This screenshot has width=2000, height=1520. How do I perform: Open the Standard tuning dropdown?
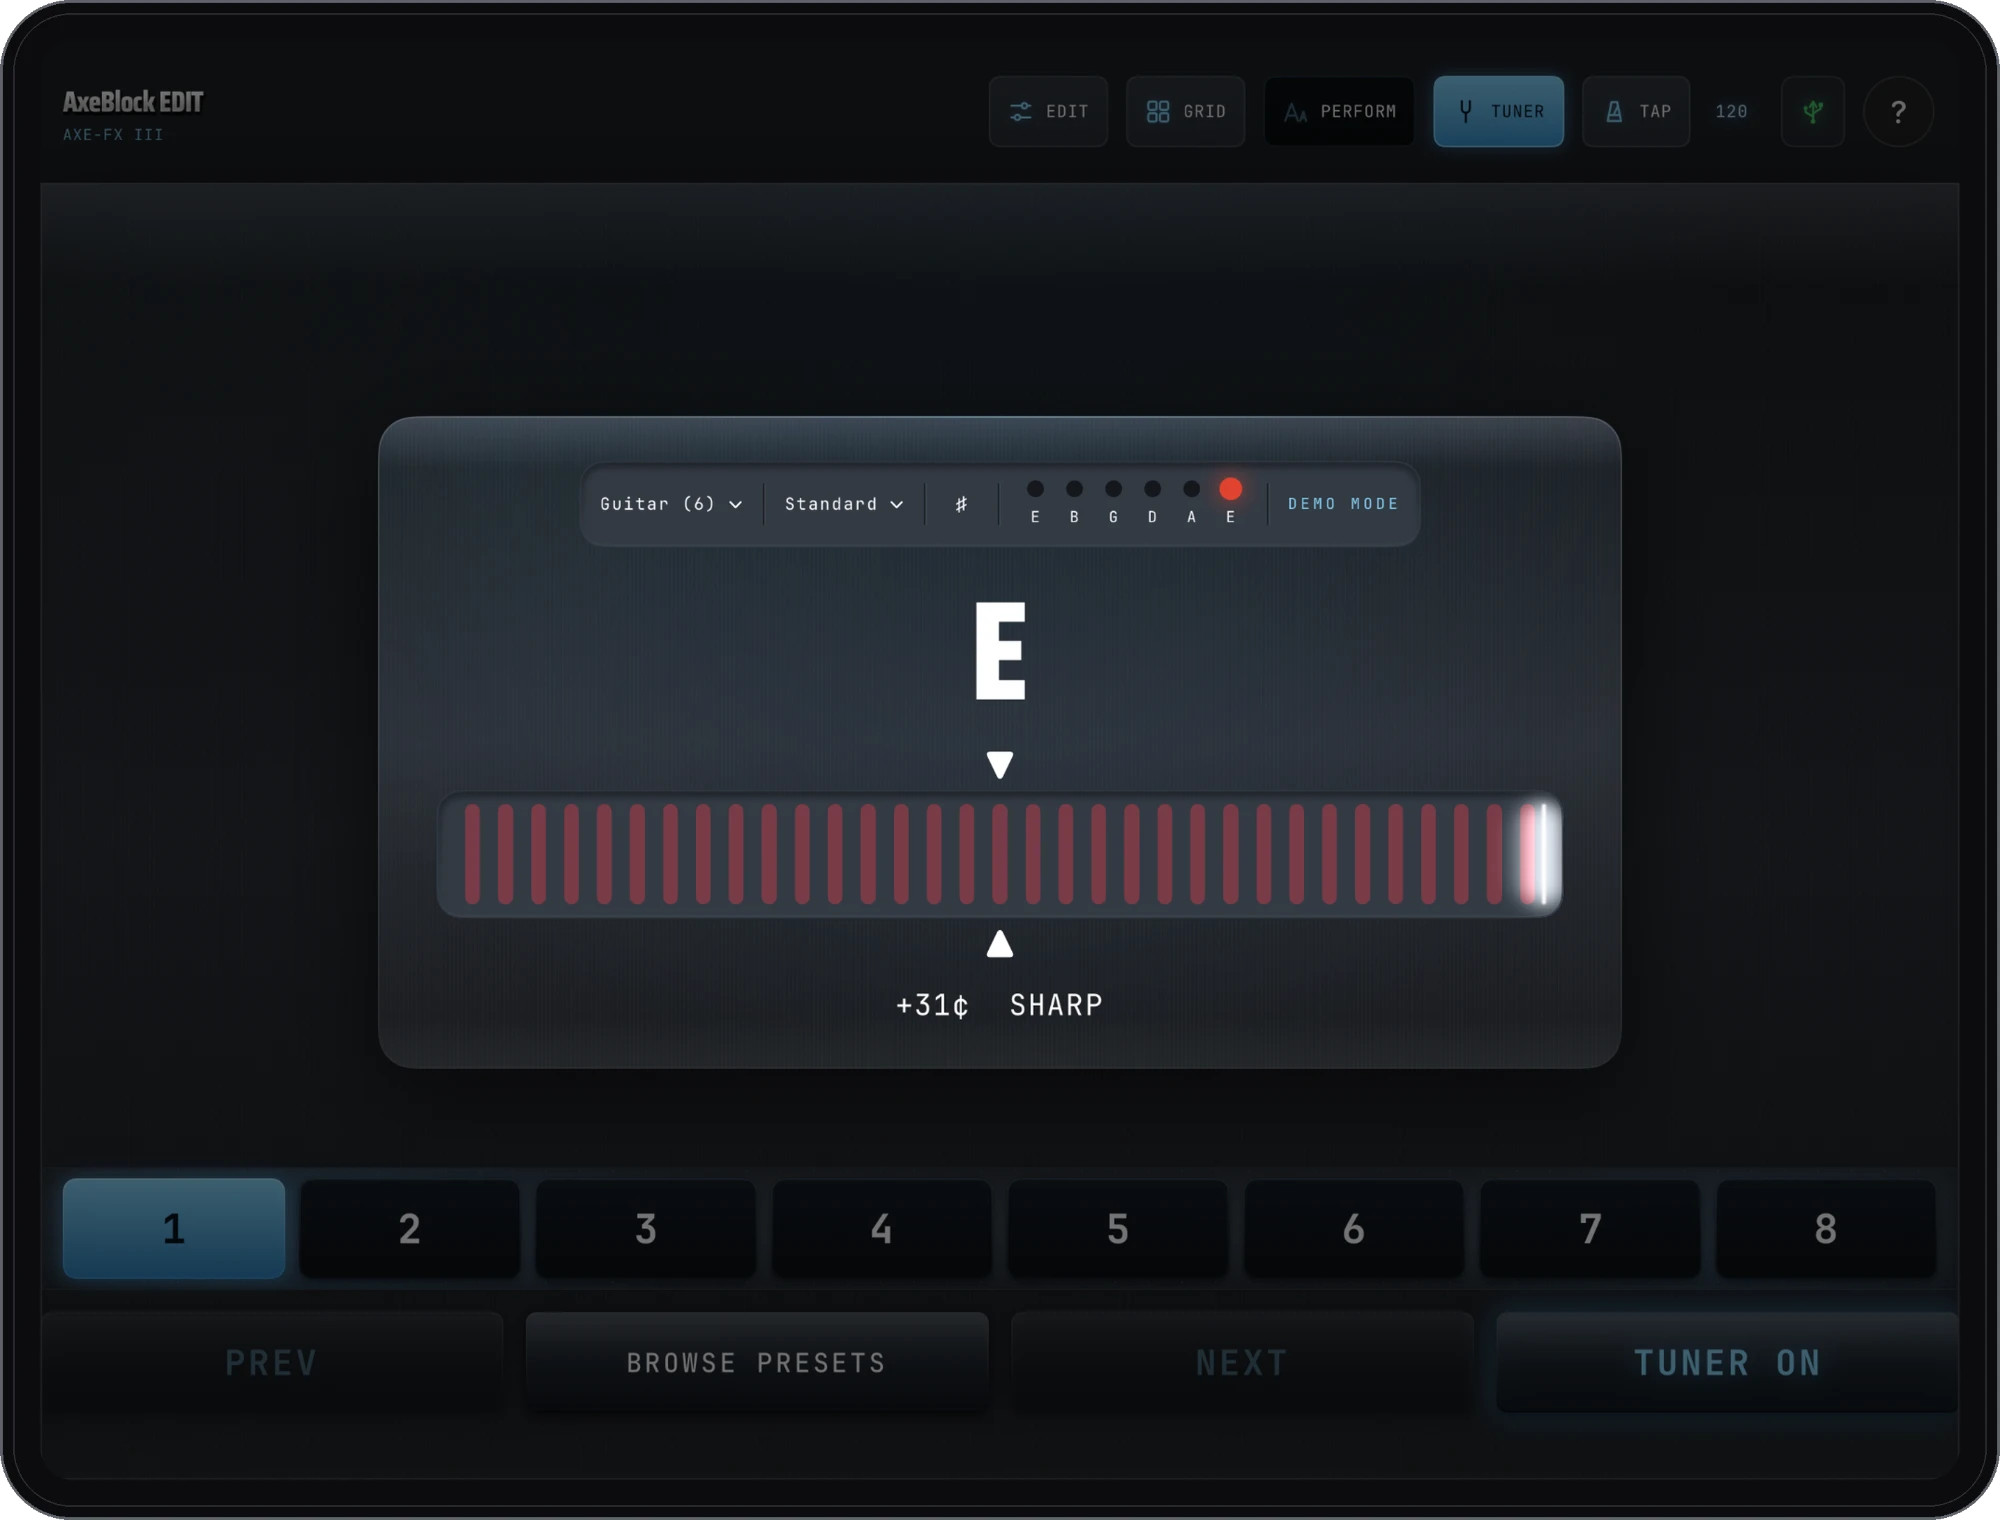coord(843,504)
